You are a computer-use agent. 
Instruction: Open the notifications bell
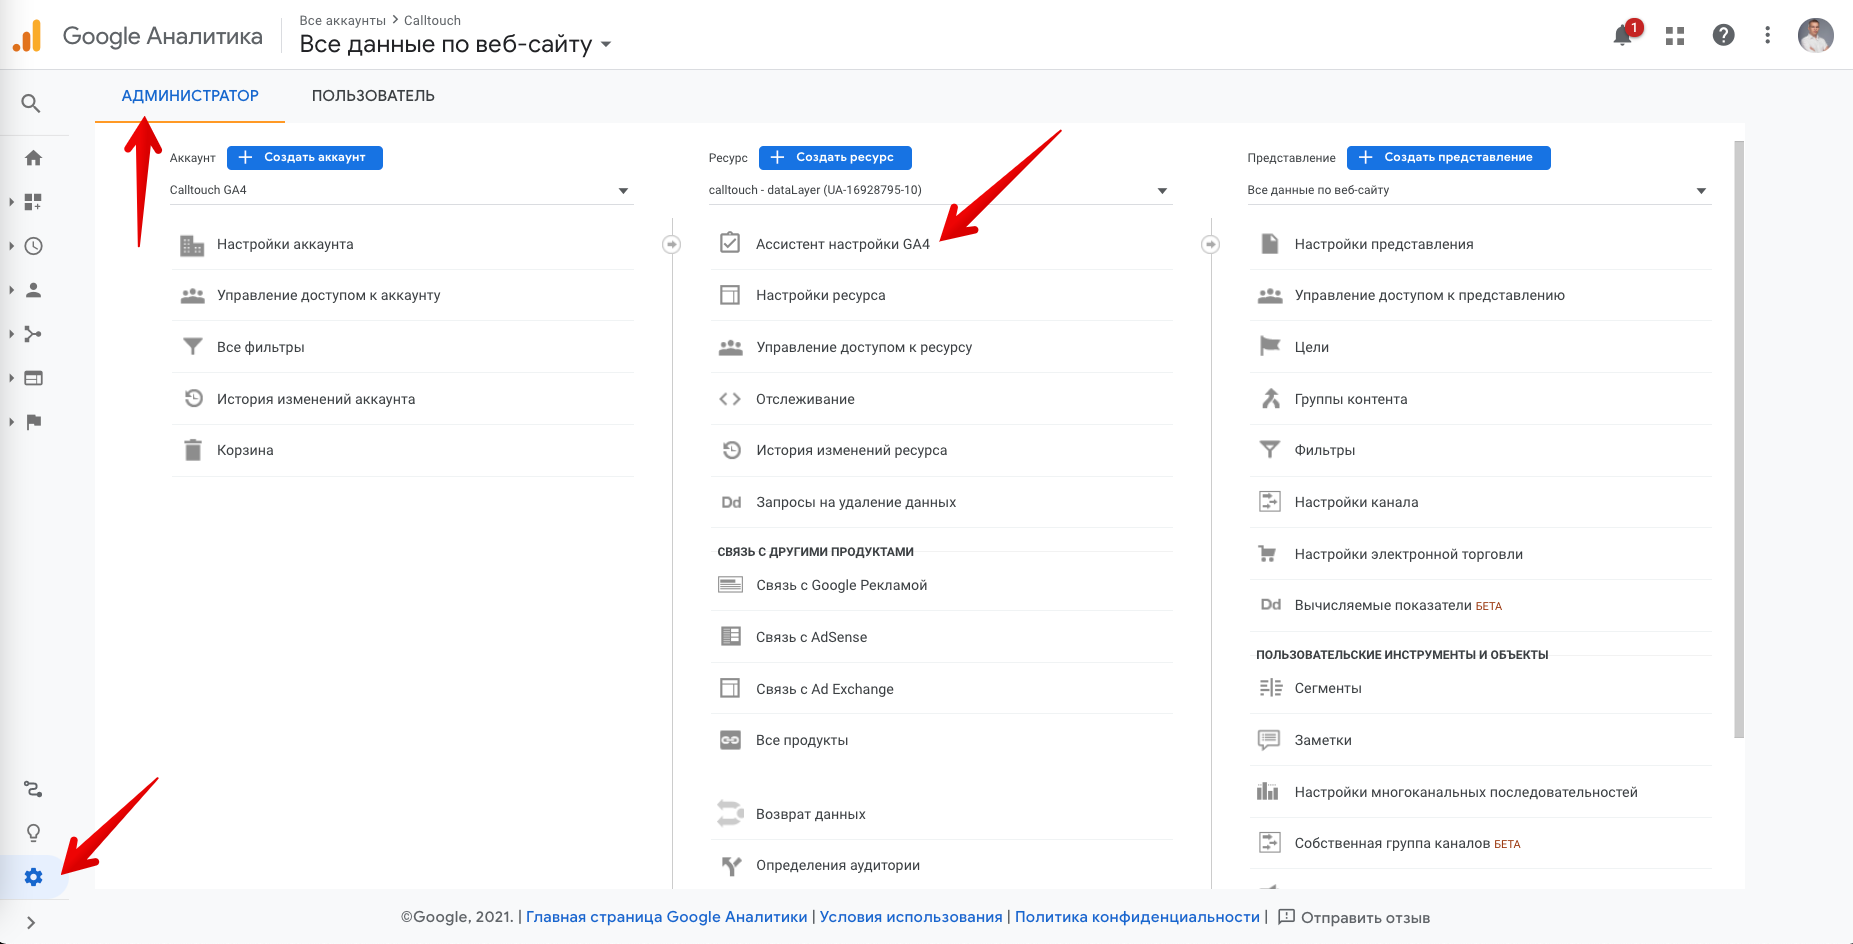pos(1622,35)
